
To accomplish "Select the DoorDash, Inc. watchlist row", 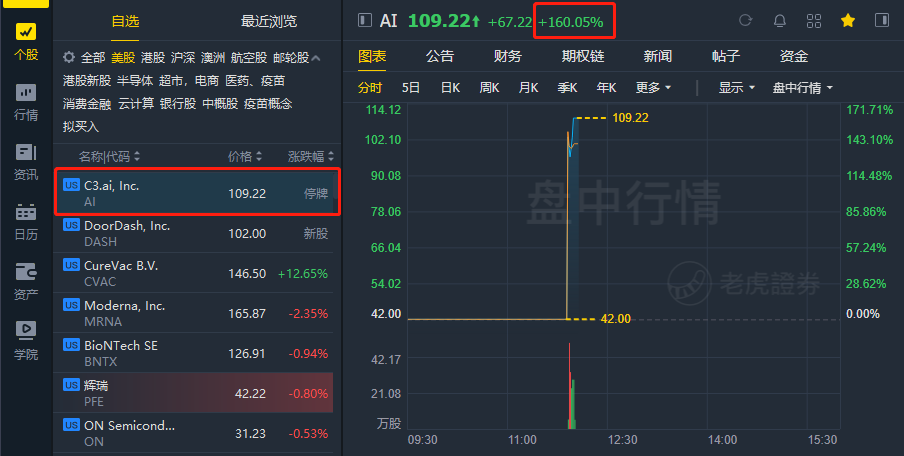I will [197, 233].
